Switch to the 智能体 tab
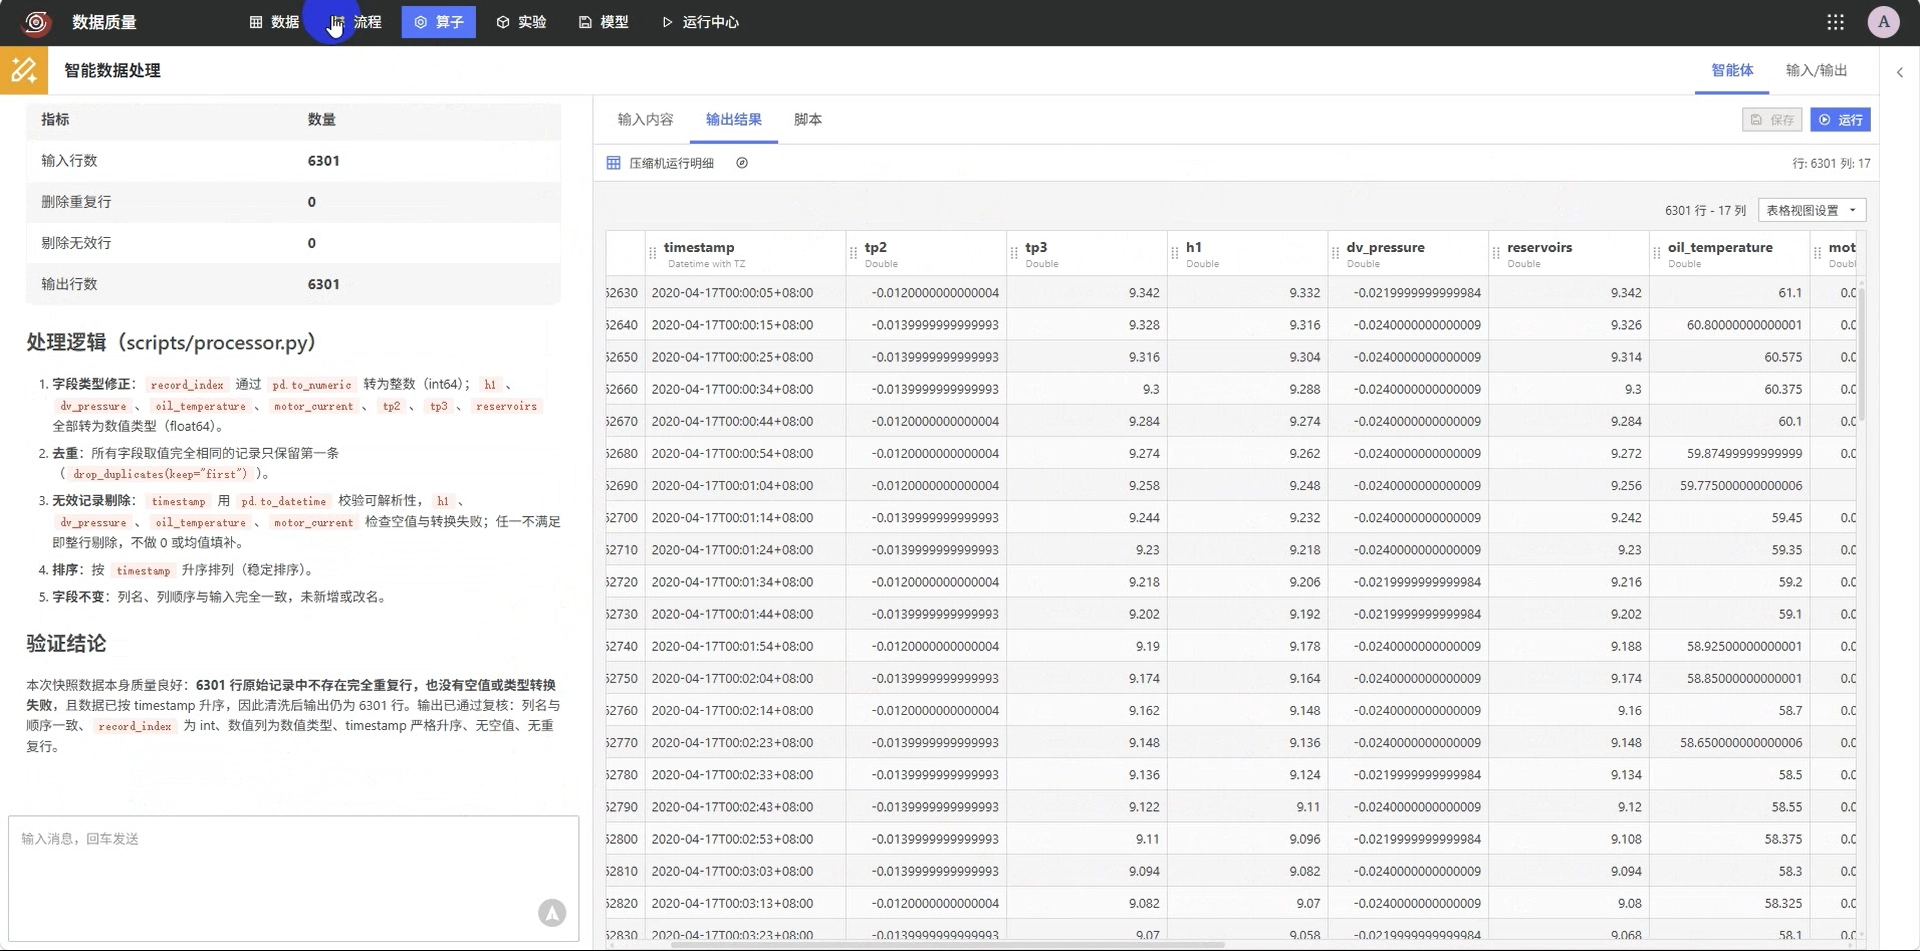The image size is (1920, 951). point(1732,70)
